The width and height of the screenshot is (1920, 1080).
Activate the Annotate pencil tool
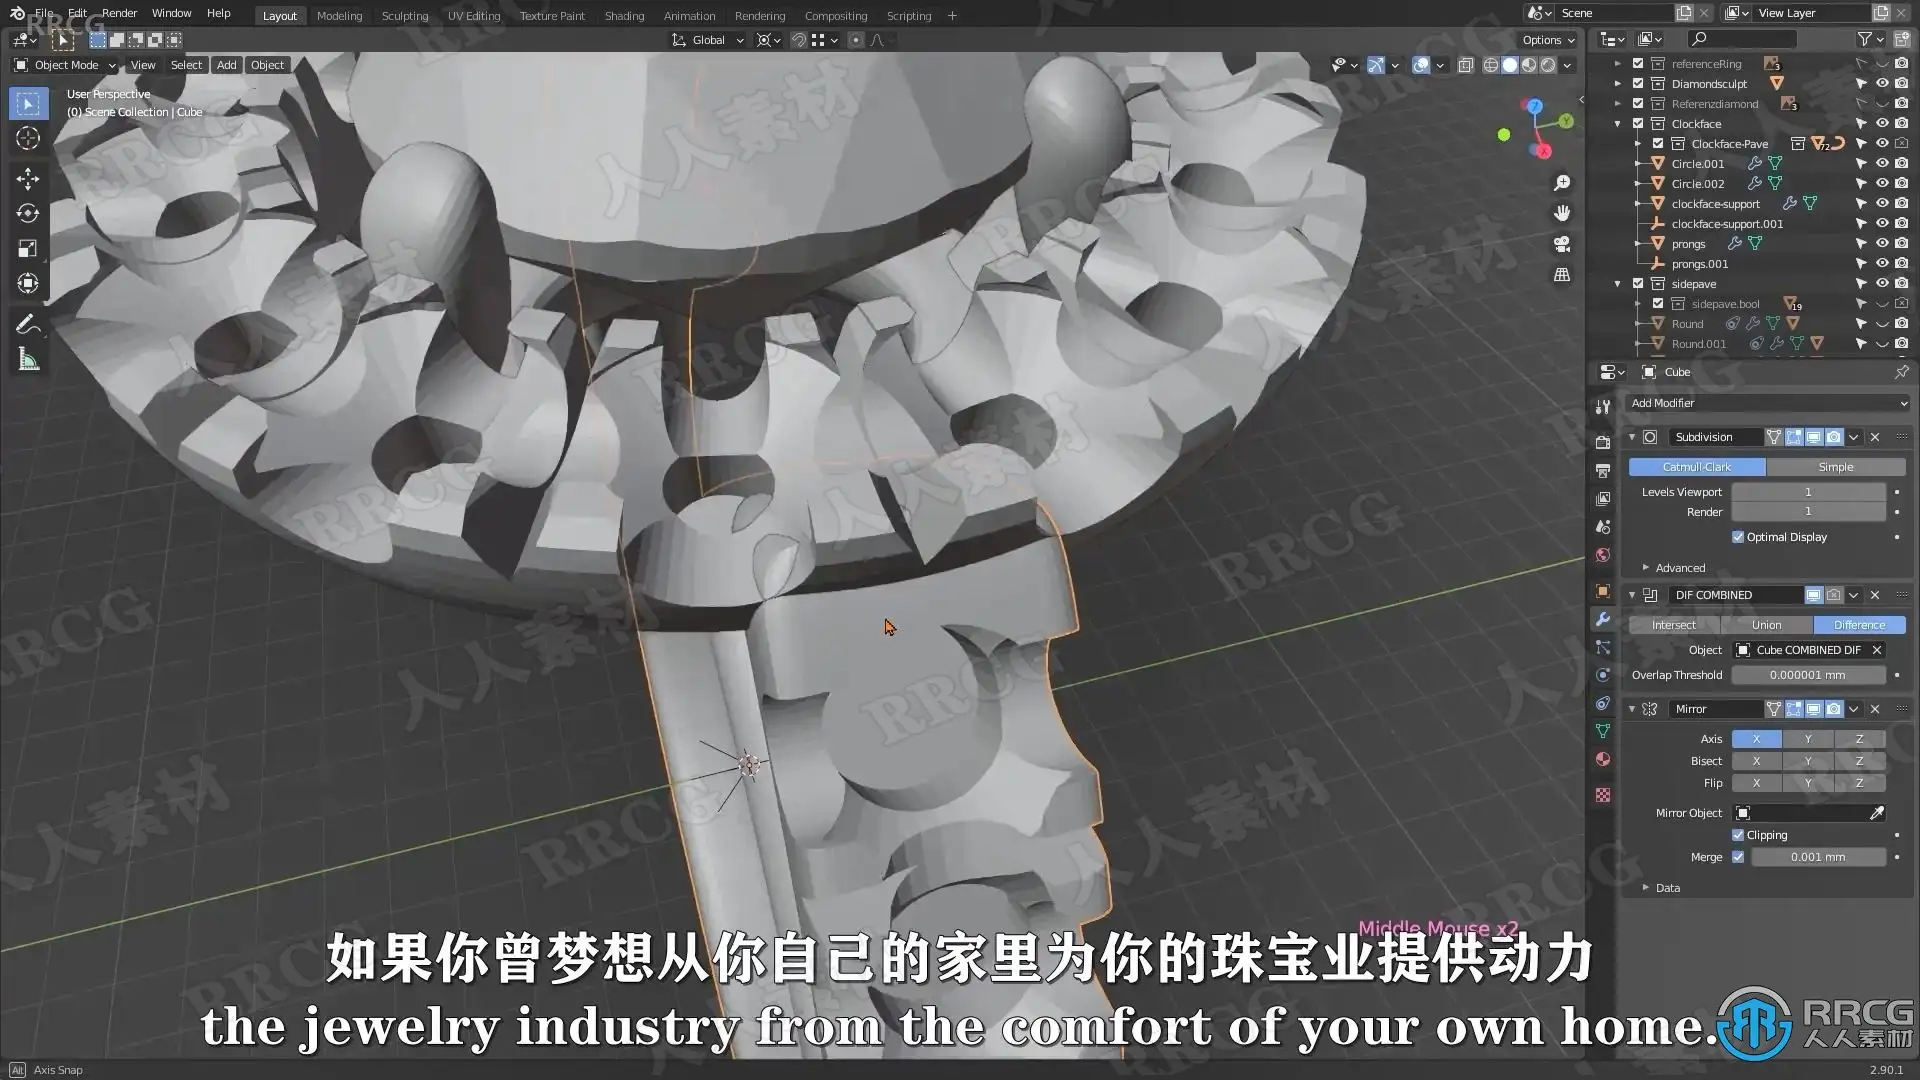click(x=28, y=324)
